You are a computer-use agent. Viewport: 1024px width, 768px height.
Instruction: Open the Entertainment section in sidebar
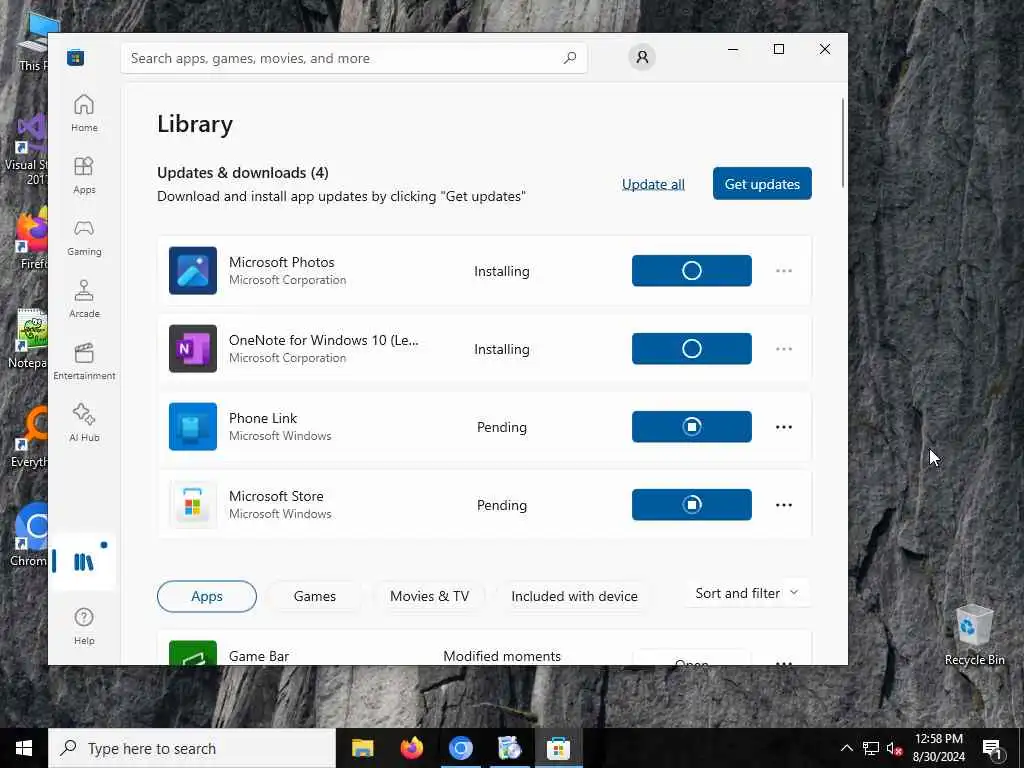84,361
